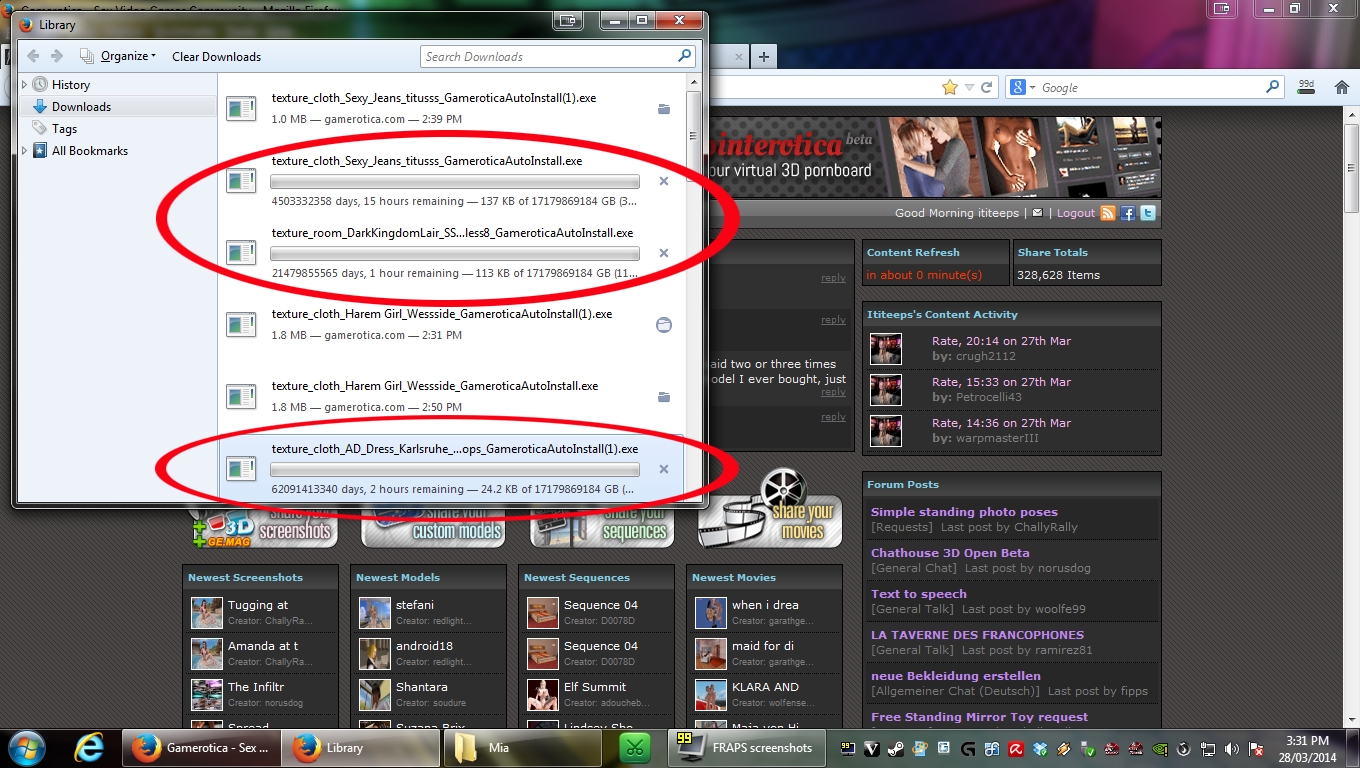
Task: Switch to Library taskbar button
Action: (361, 748)
